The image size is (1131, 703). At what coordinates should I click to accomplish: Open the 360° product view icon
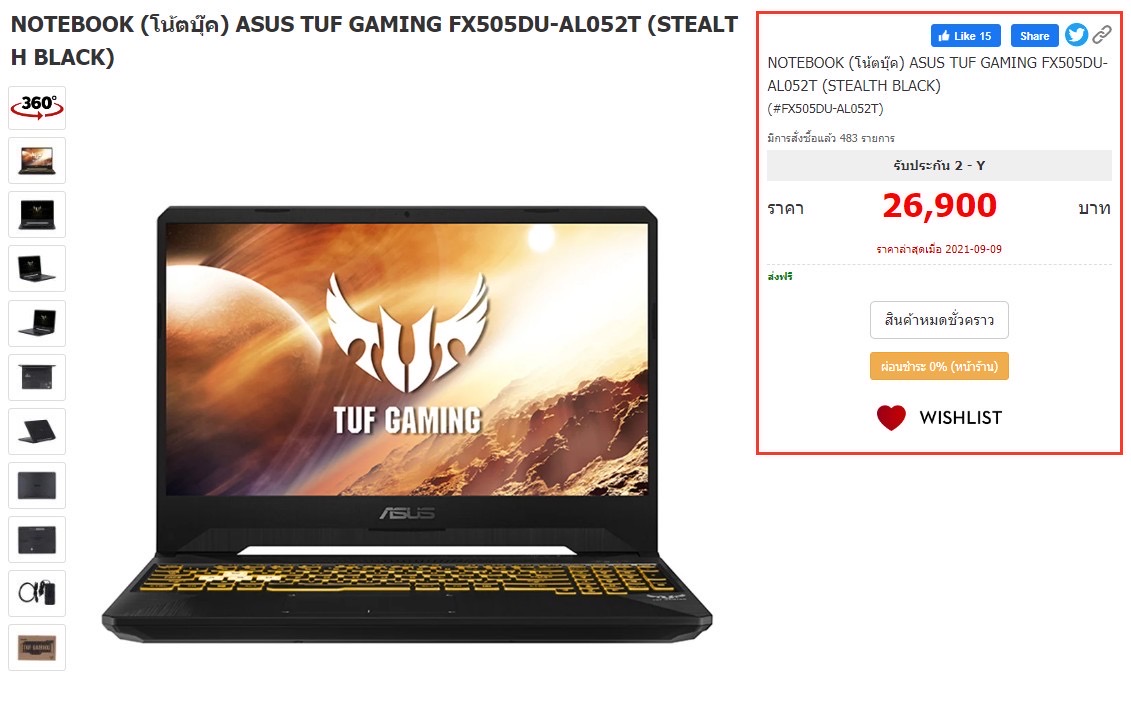click(x=37, y=107)
